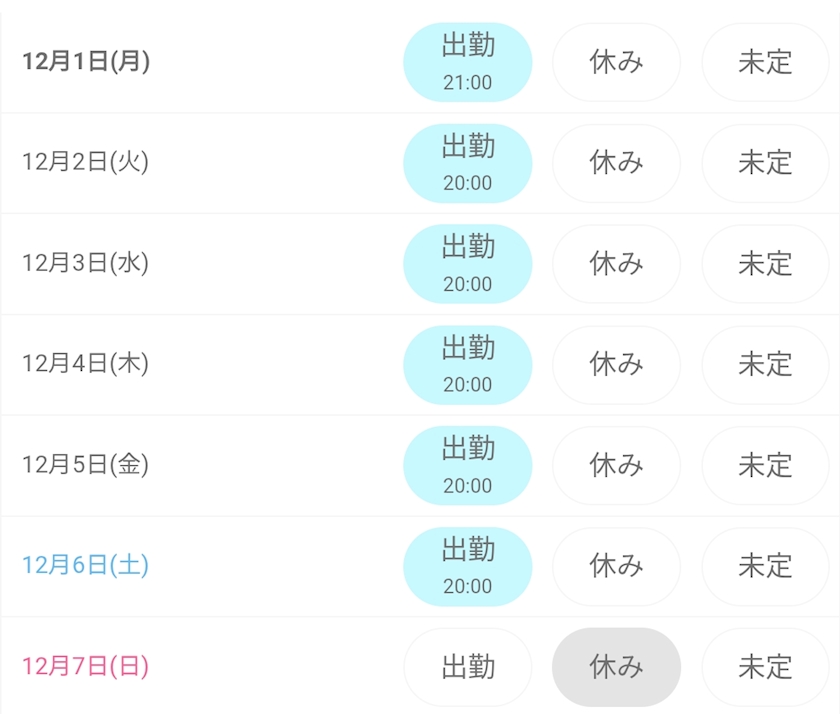Set 12月4日(木) to 未定
840x714 pixels.
point(765,365)
